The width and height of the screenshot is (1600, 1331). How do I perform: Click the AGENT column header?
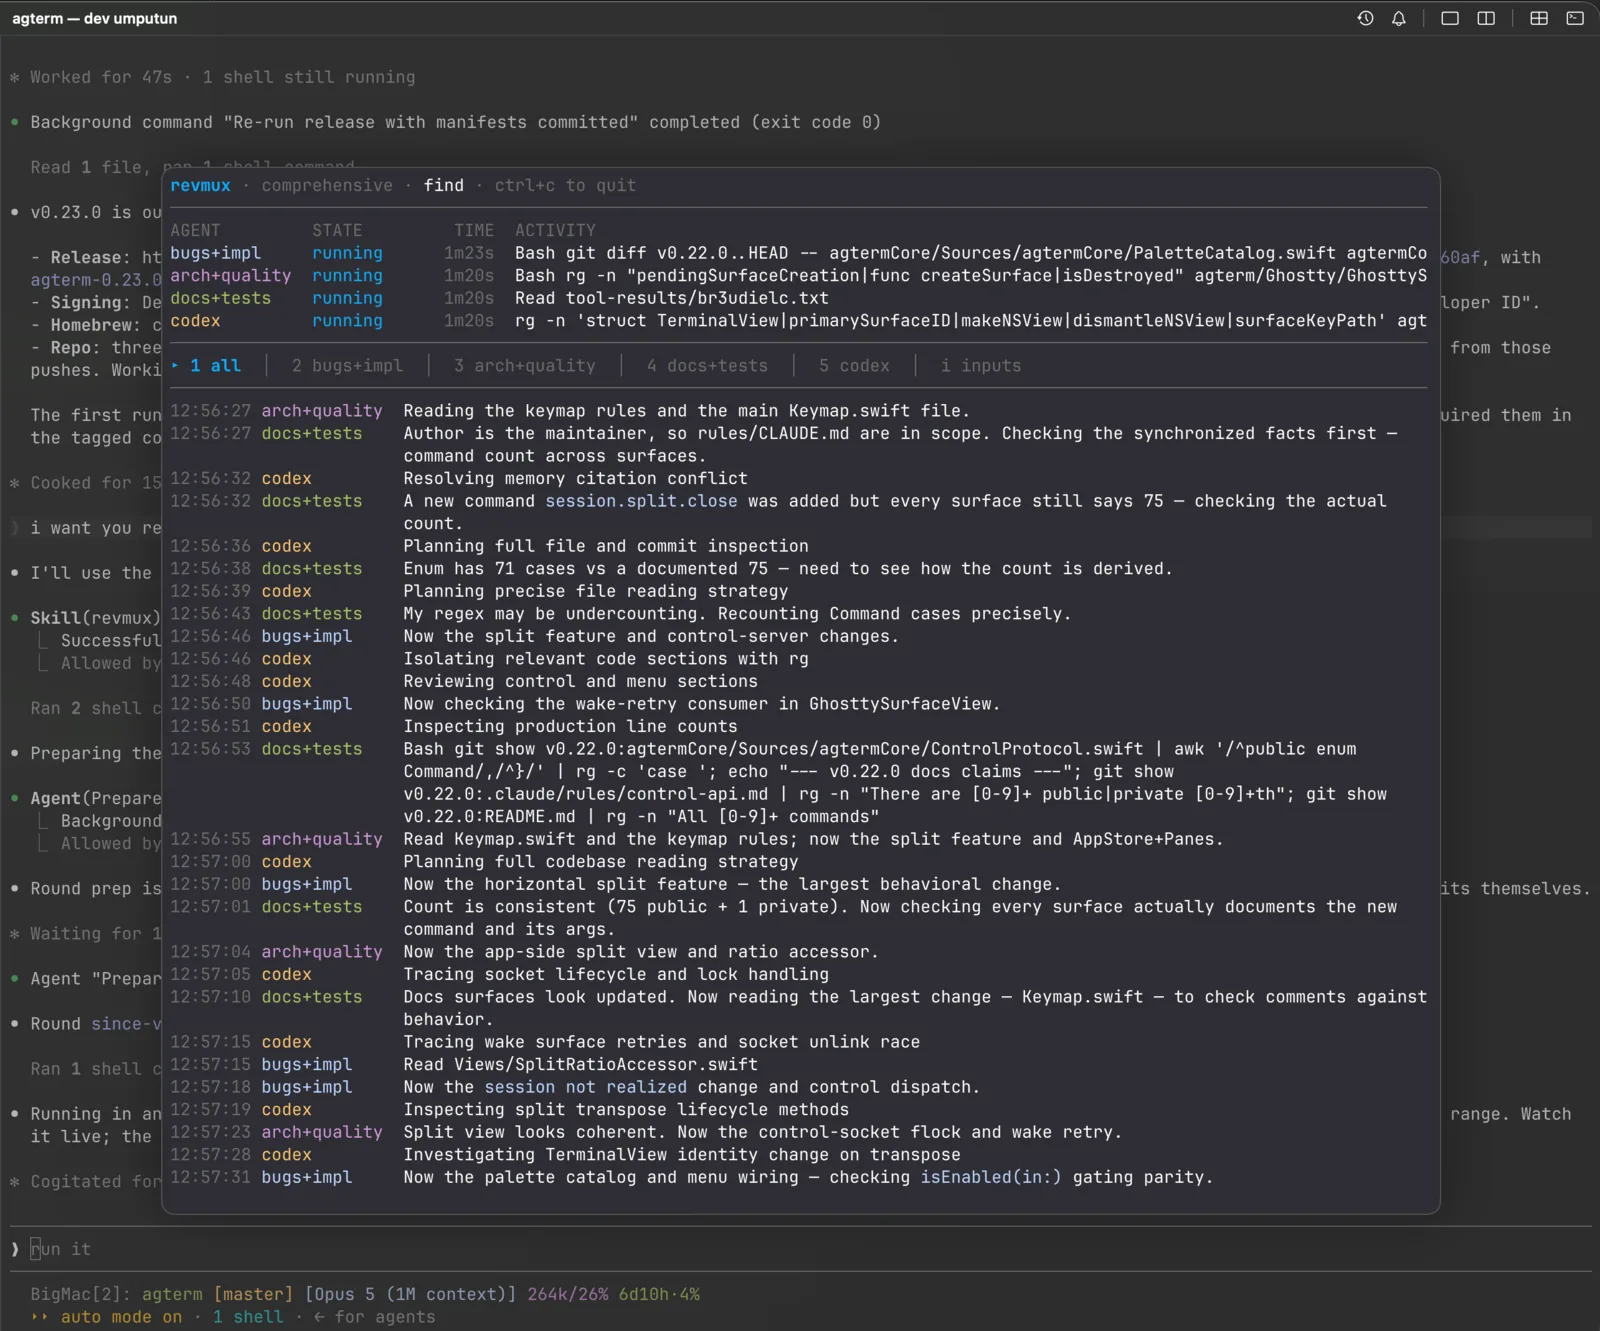pyautogui.click(x=195, y=231)
